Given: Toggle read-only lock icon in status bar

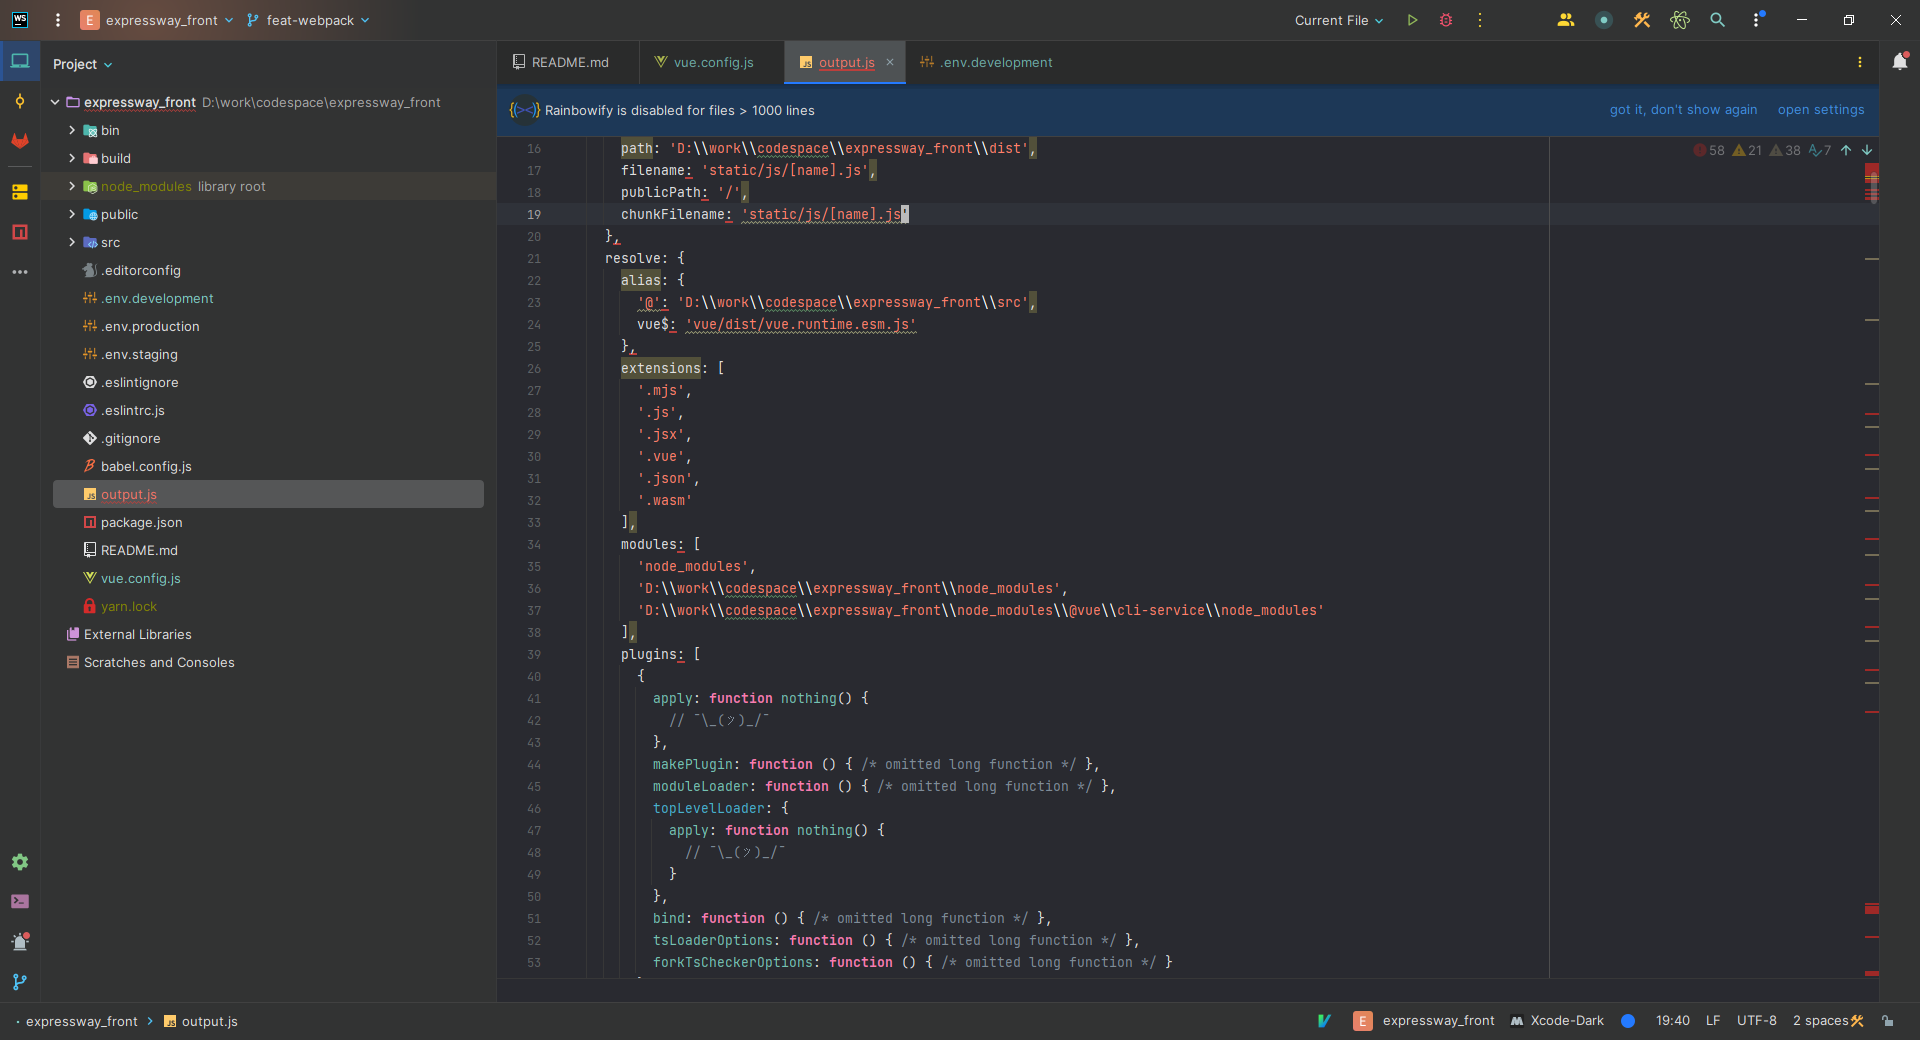Looking at the screenshot, I should (x=1887, y=1021).
